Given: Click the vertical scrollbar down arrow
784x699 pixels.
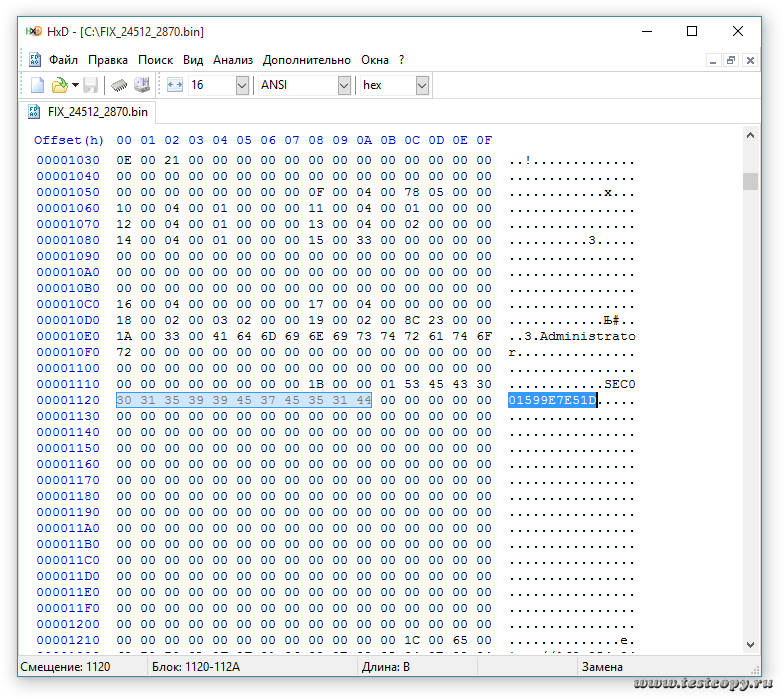Looking at the screenshot, I should point(750,645).
